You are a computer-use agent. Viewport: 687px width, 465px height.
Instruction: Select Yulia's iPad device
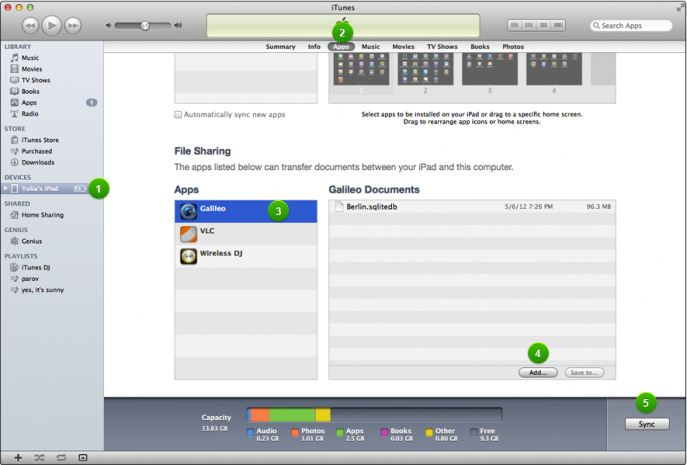point(39,188)
